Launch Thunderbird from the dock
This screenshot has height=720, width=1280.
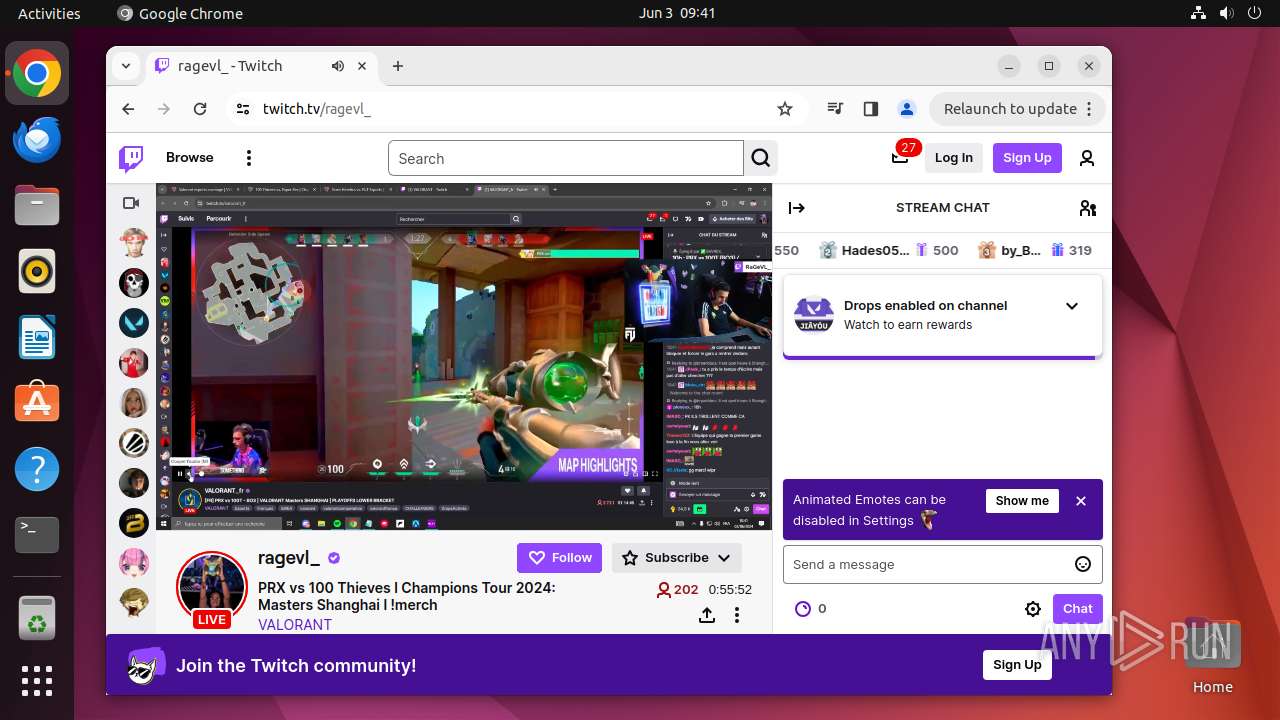pos(37,139)
